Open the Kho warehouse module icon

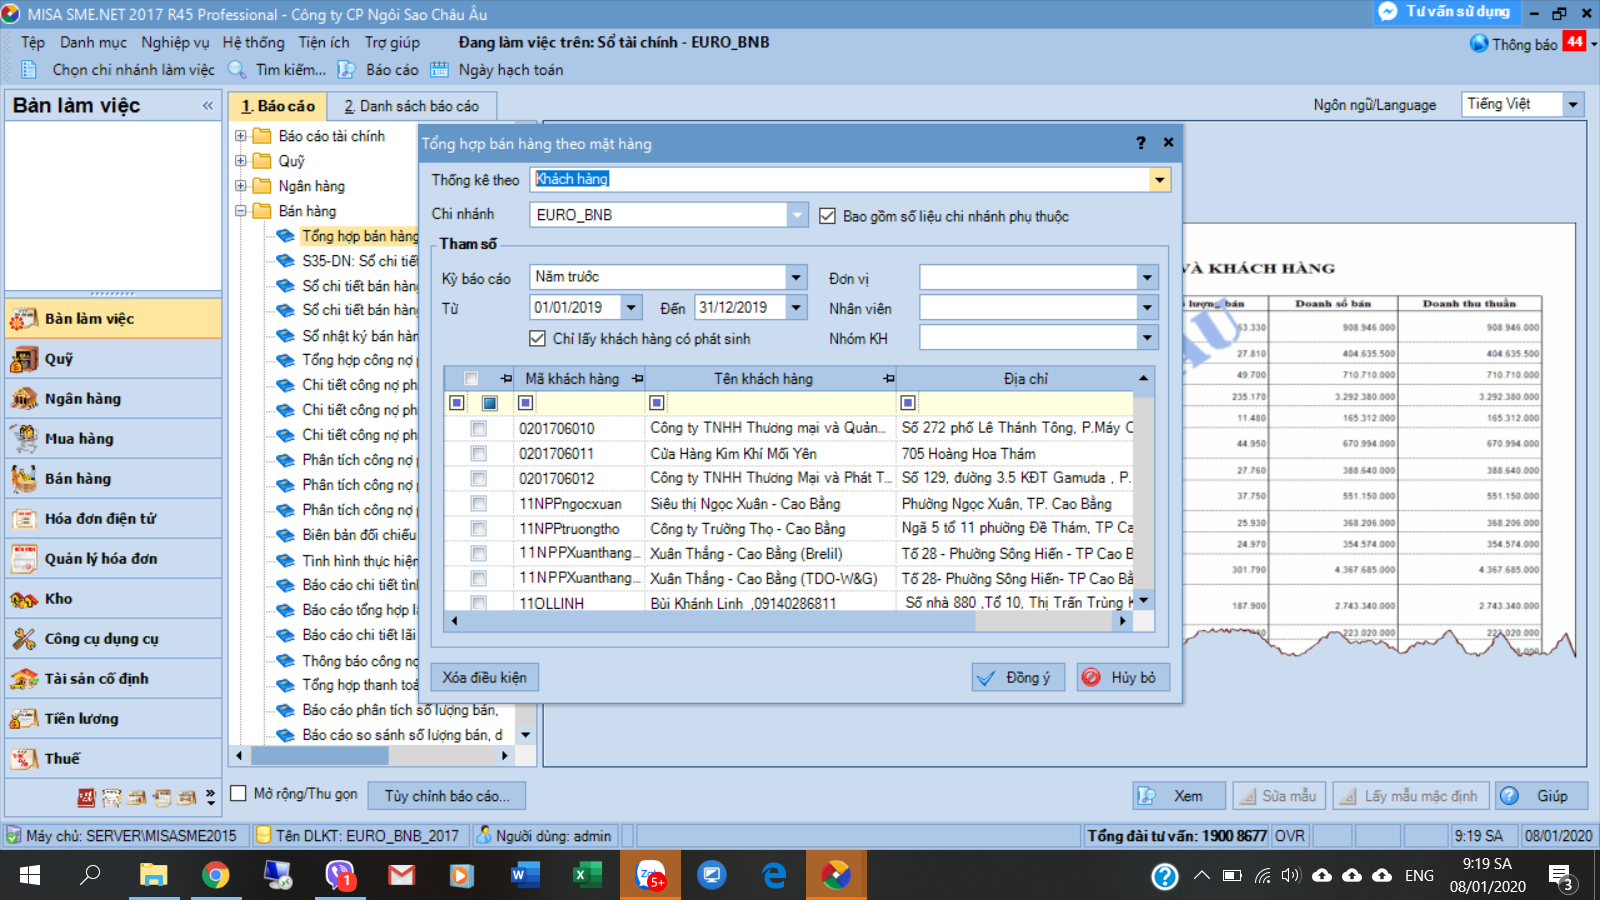click(24, 599)
